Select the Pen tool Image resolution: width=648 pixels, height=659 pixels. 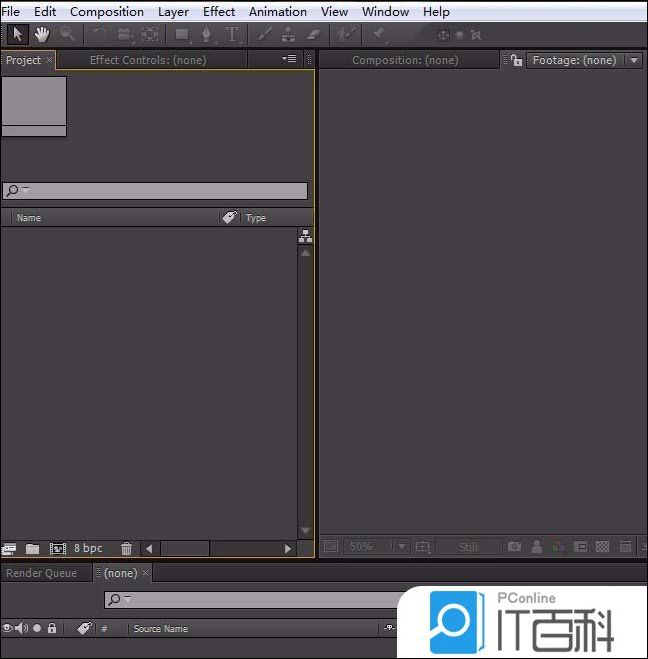[x=207, y=34]
